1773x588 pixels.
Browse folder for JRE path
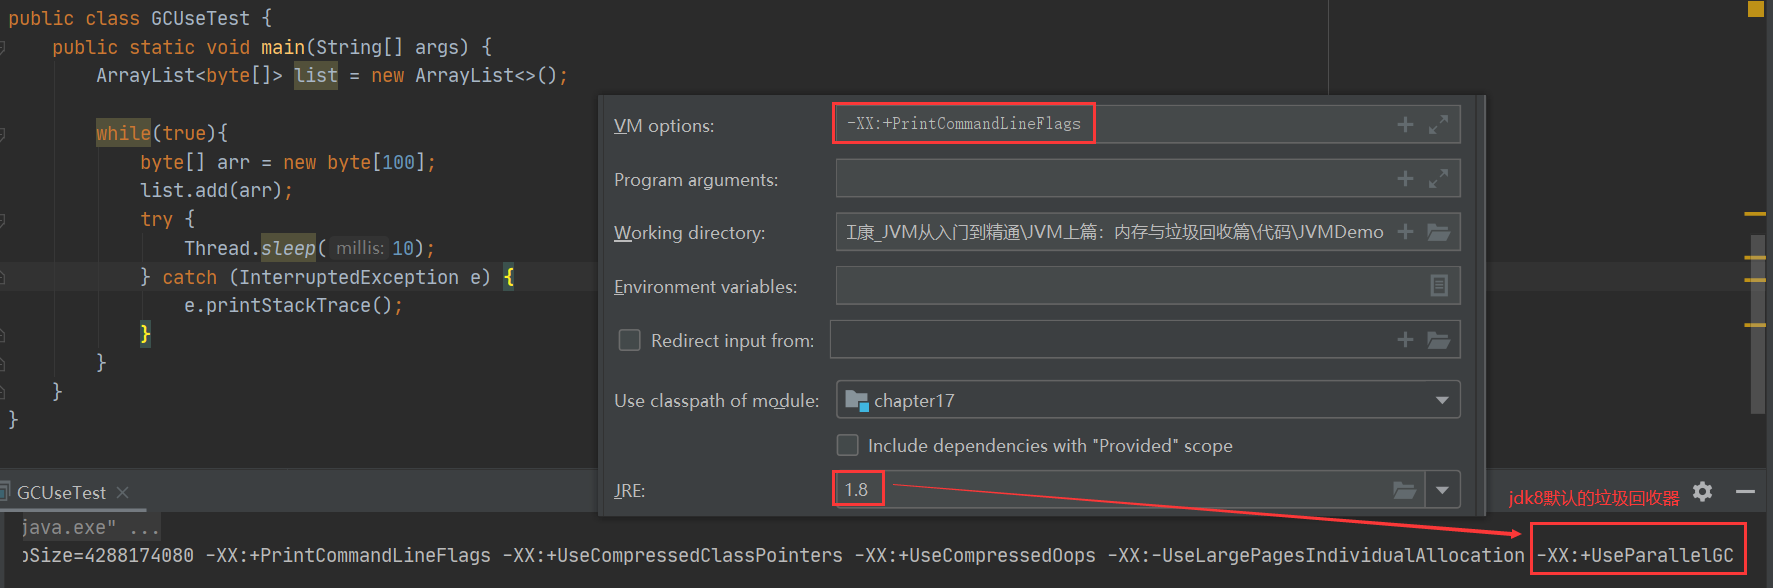1404,490
